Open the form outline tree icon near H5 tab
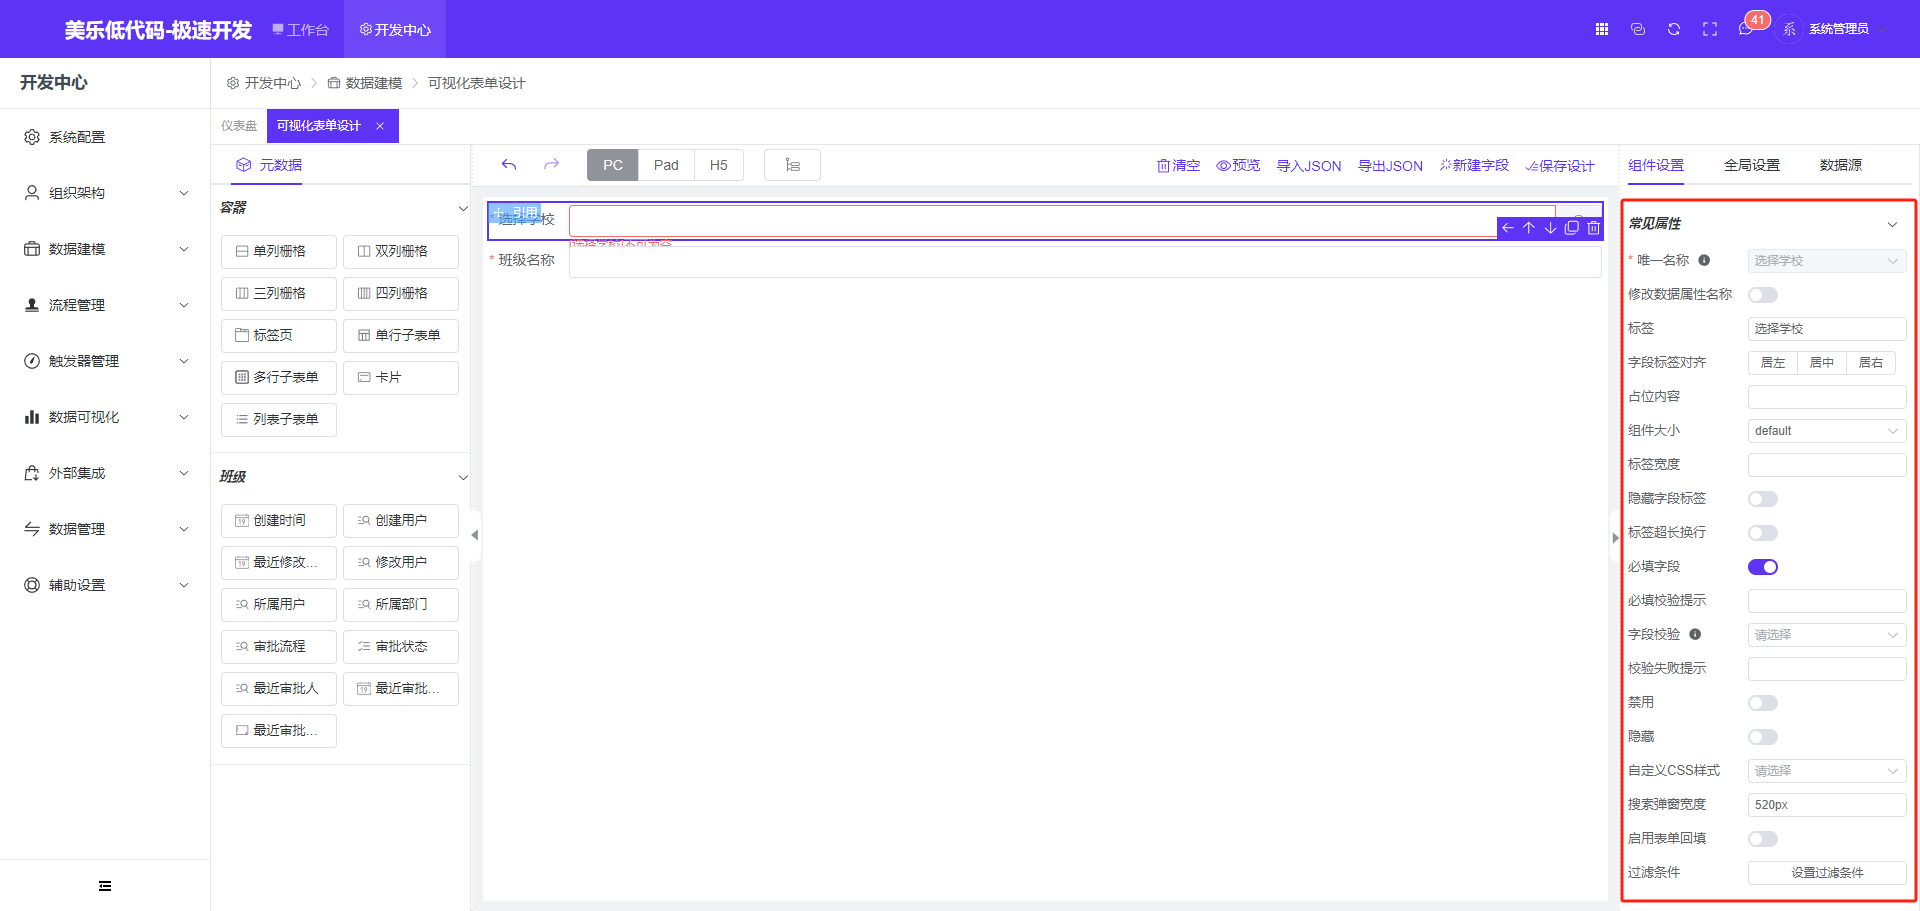Screen dimensions: 1920x911 [792, 164]
